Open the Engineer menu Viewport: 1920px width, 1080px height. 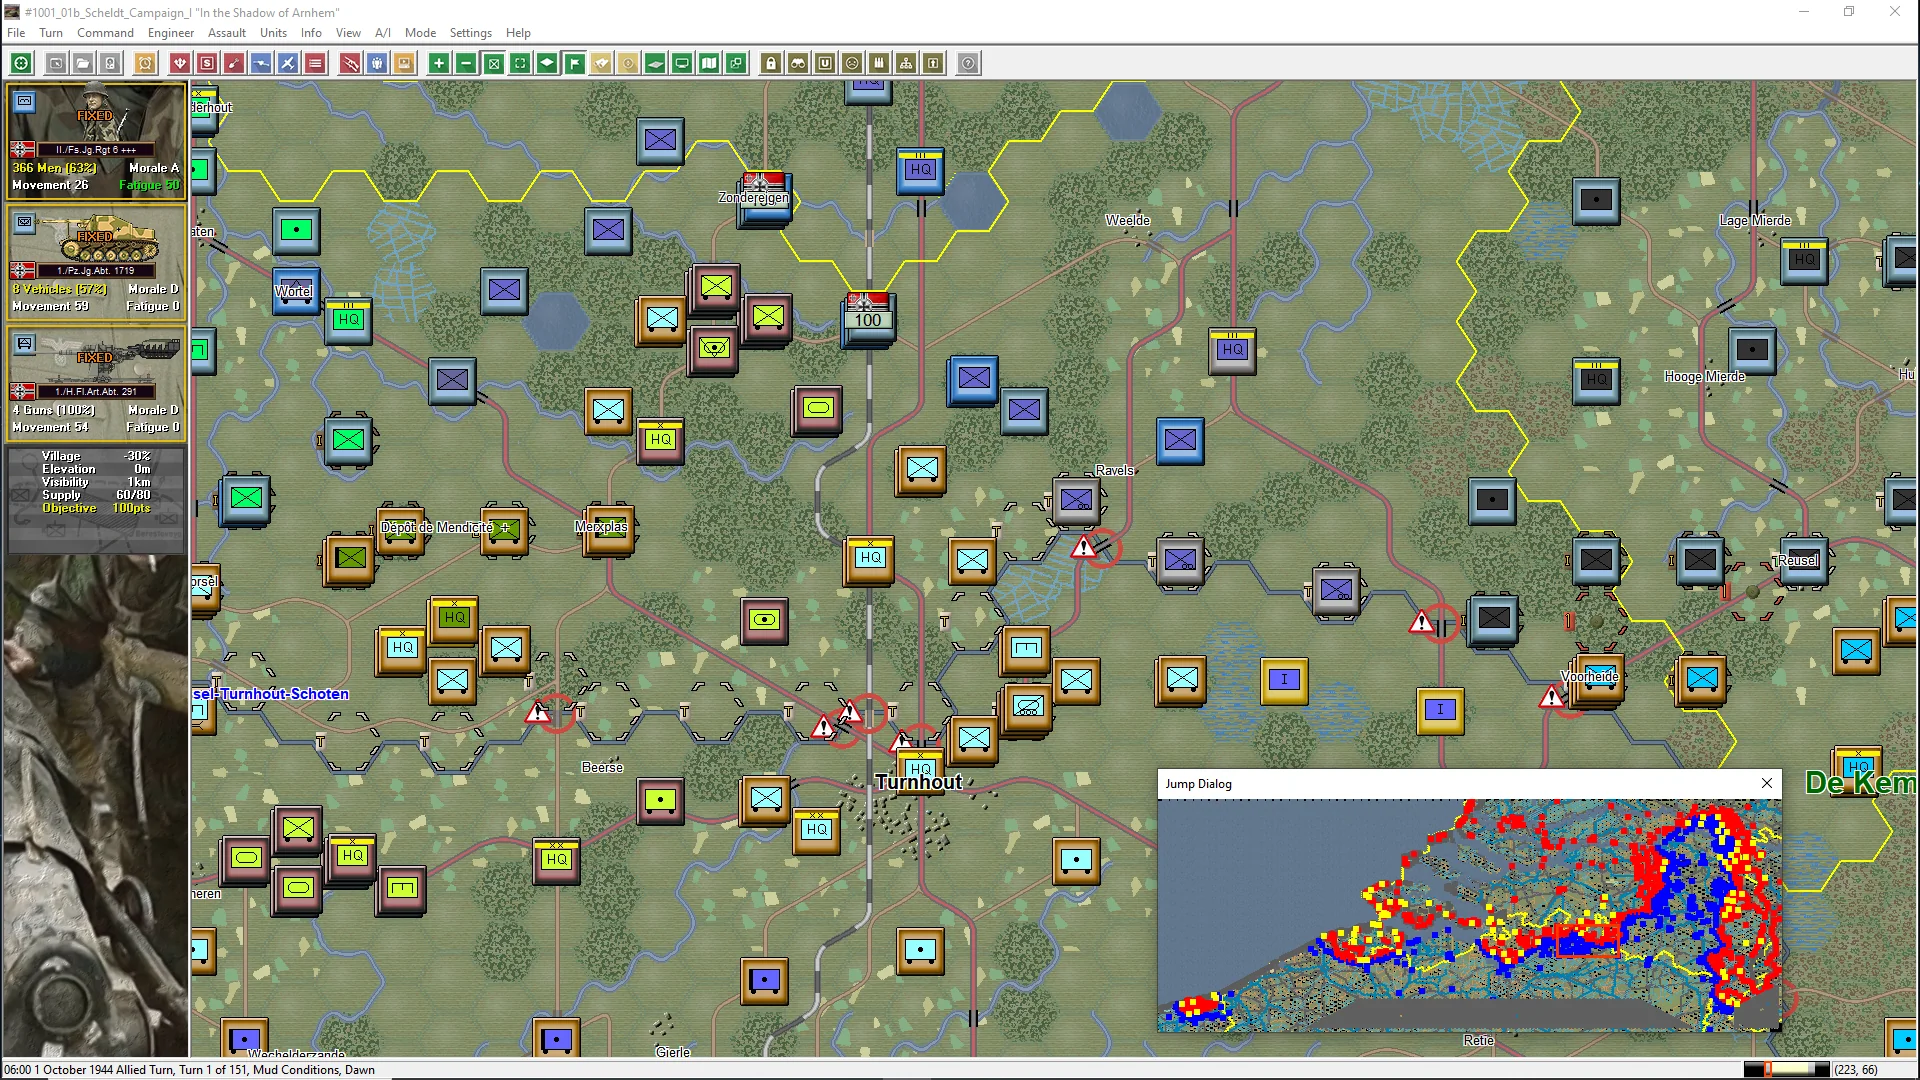coord(171,32)
